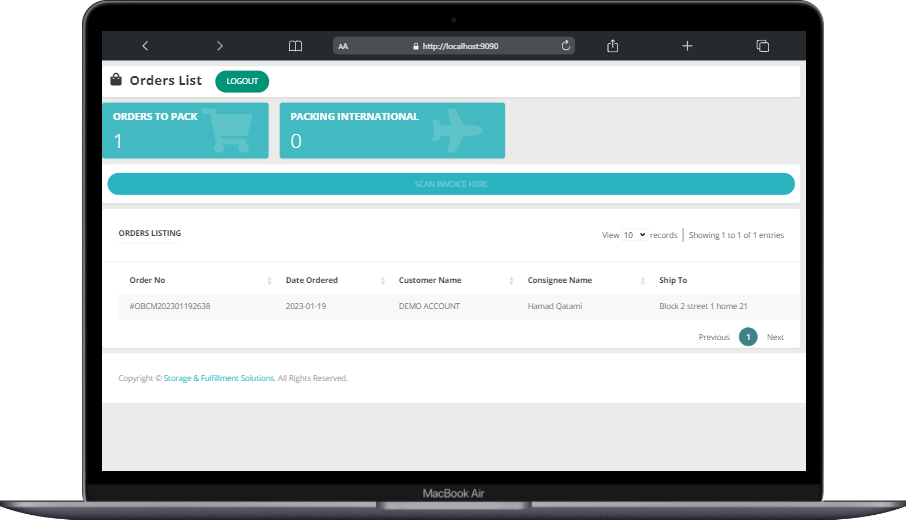Open Storage & Fulfillment Solutions link
The image size is (906, 520).
[x=219, y=378]
